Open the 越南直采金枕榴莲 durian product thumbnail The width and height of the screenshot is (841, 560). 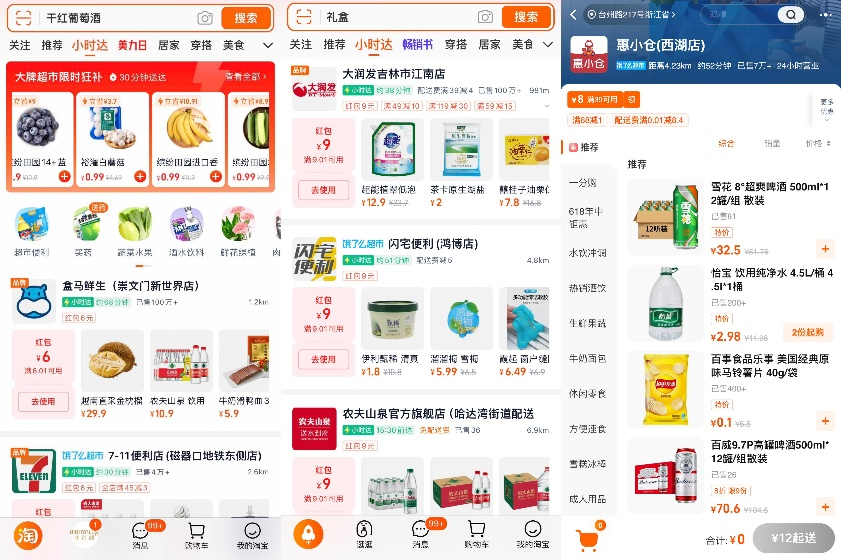coord(112,360)
